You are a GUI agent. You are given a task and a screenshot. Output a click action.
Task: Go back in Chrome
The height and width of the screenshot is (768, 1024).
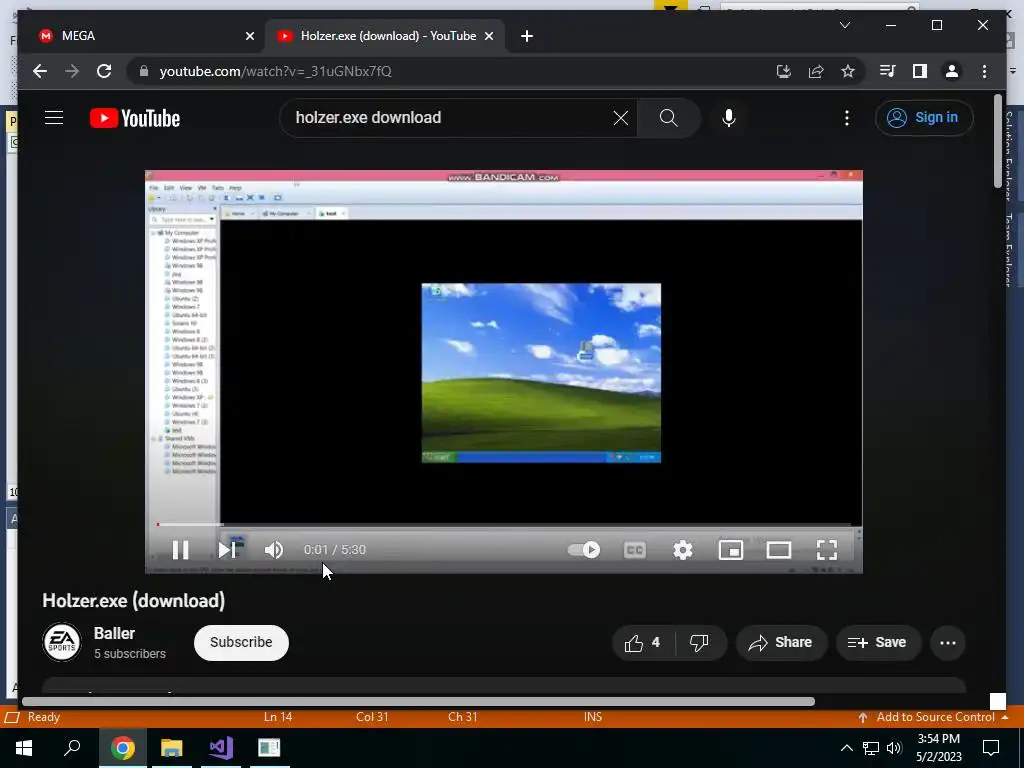click(40, 71)
